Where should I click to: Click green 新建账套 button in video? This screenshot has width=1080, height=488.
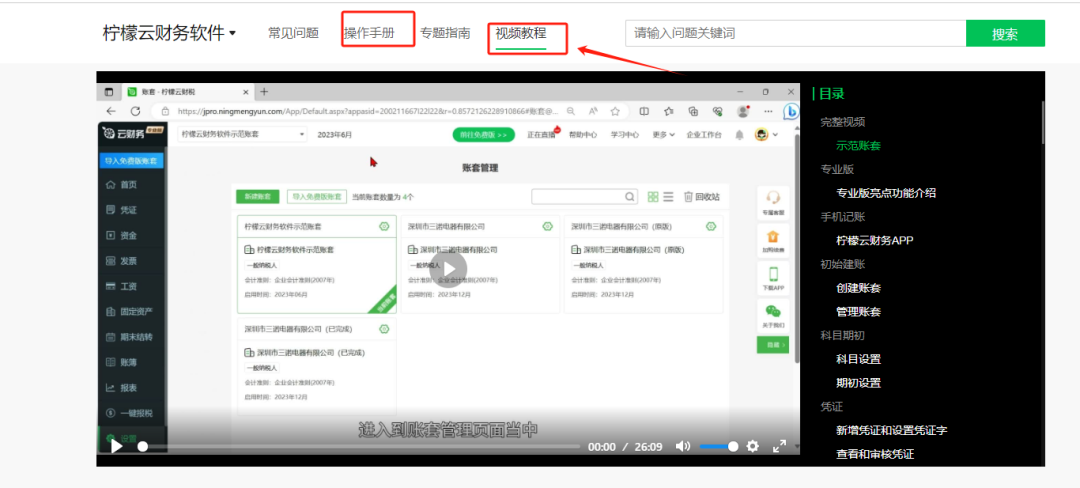click(258, 197)
